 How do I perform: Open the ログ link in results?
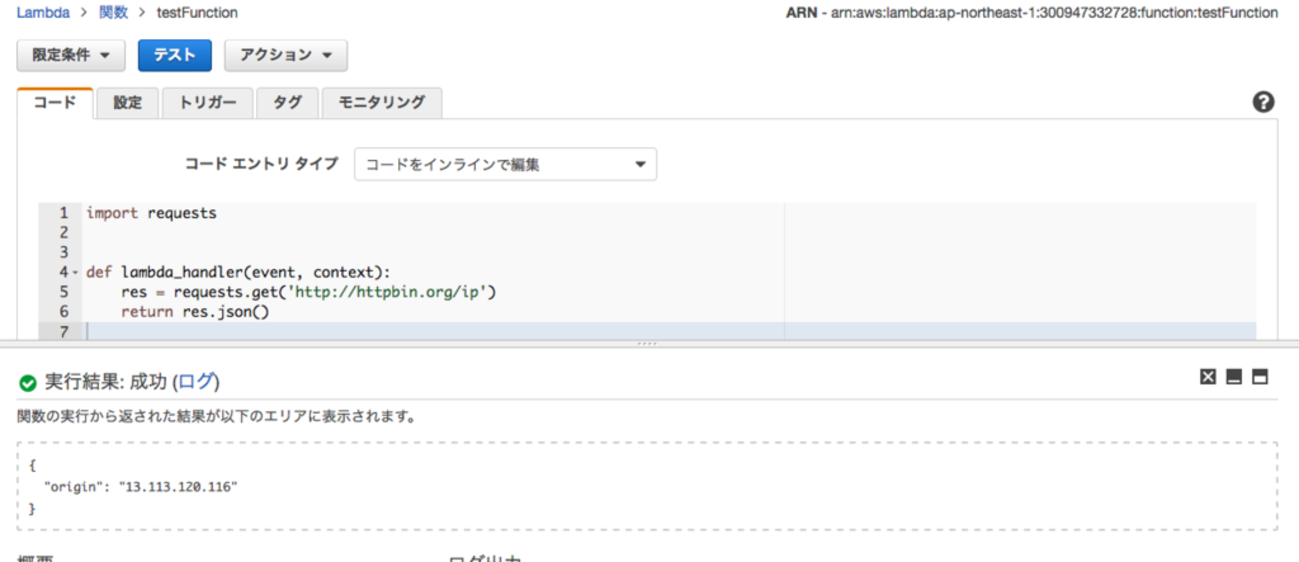tap(195, 381)
